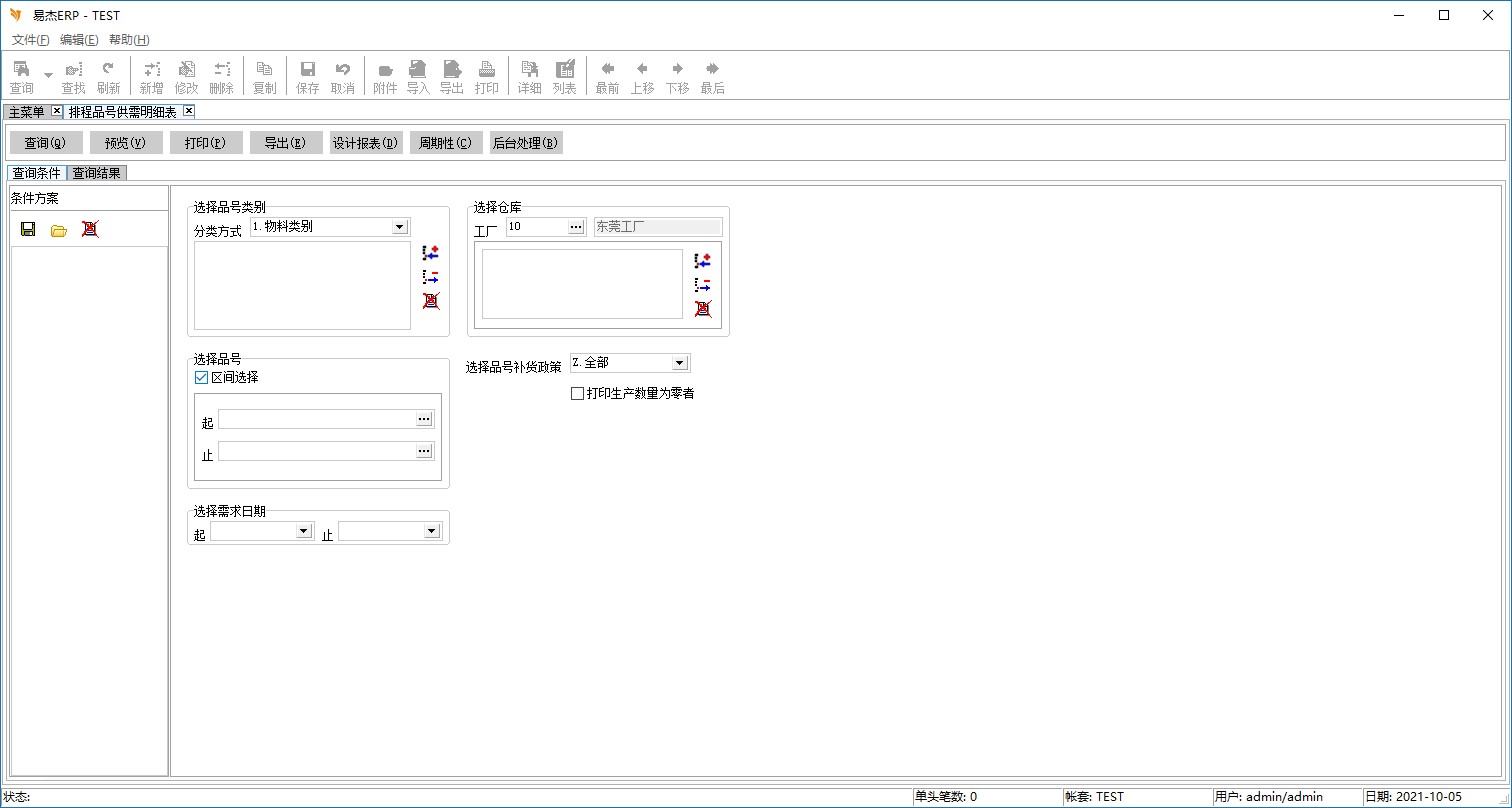Remove item category with the remove-row icon
1512x808 pixels.
click(431, 277)
